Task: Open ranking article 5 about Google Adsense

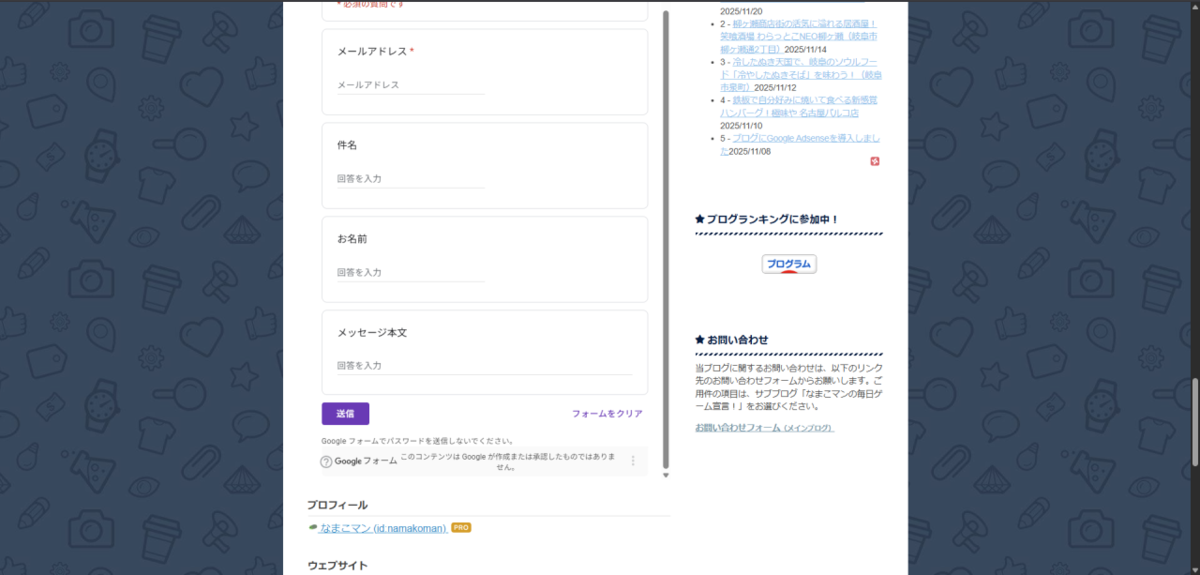Action: 800,144
